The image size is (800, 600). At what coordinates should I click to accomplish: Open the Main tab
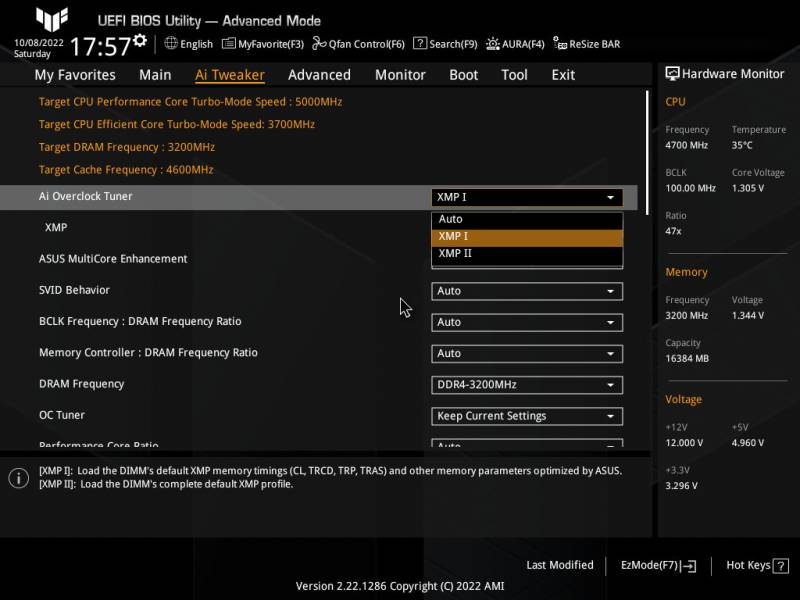pyautogui.click(x=155, y=75)
